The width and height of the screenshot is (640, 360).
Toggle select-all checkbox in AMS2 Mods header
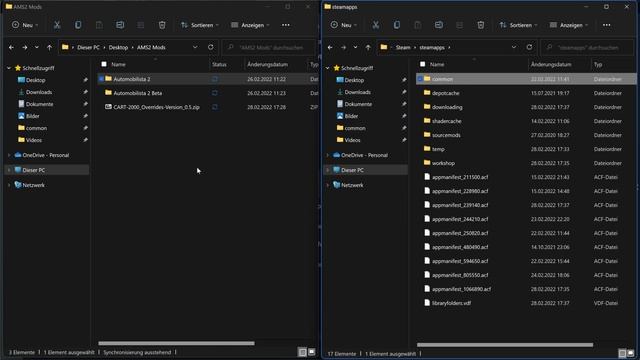tap(104, 64)
